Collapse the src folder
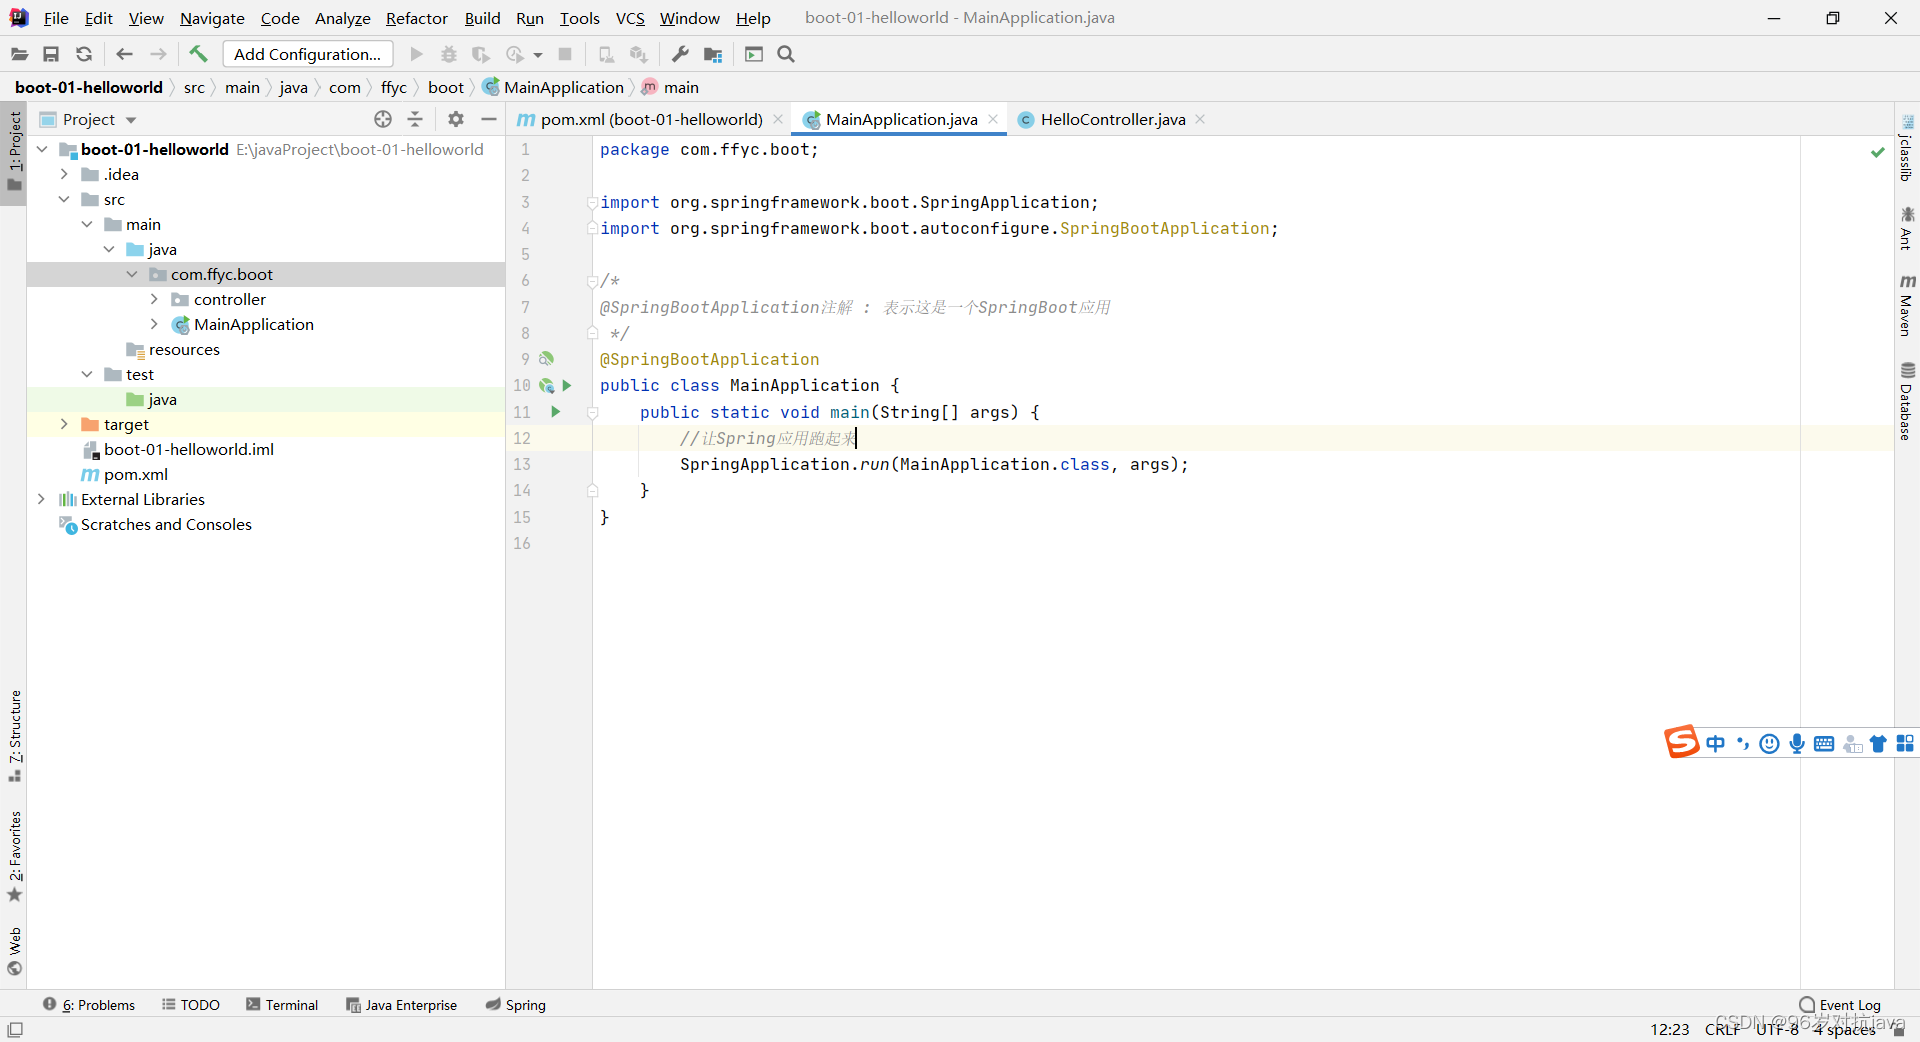 (x=65, y=199)
